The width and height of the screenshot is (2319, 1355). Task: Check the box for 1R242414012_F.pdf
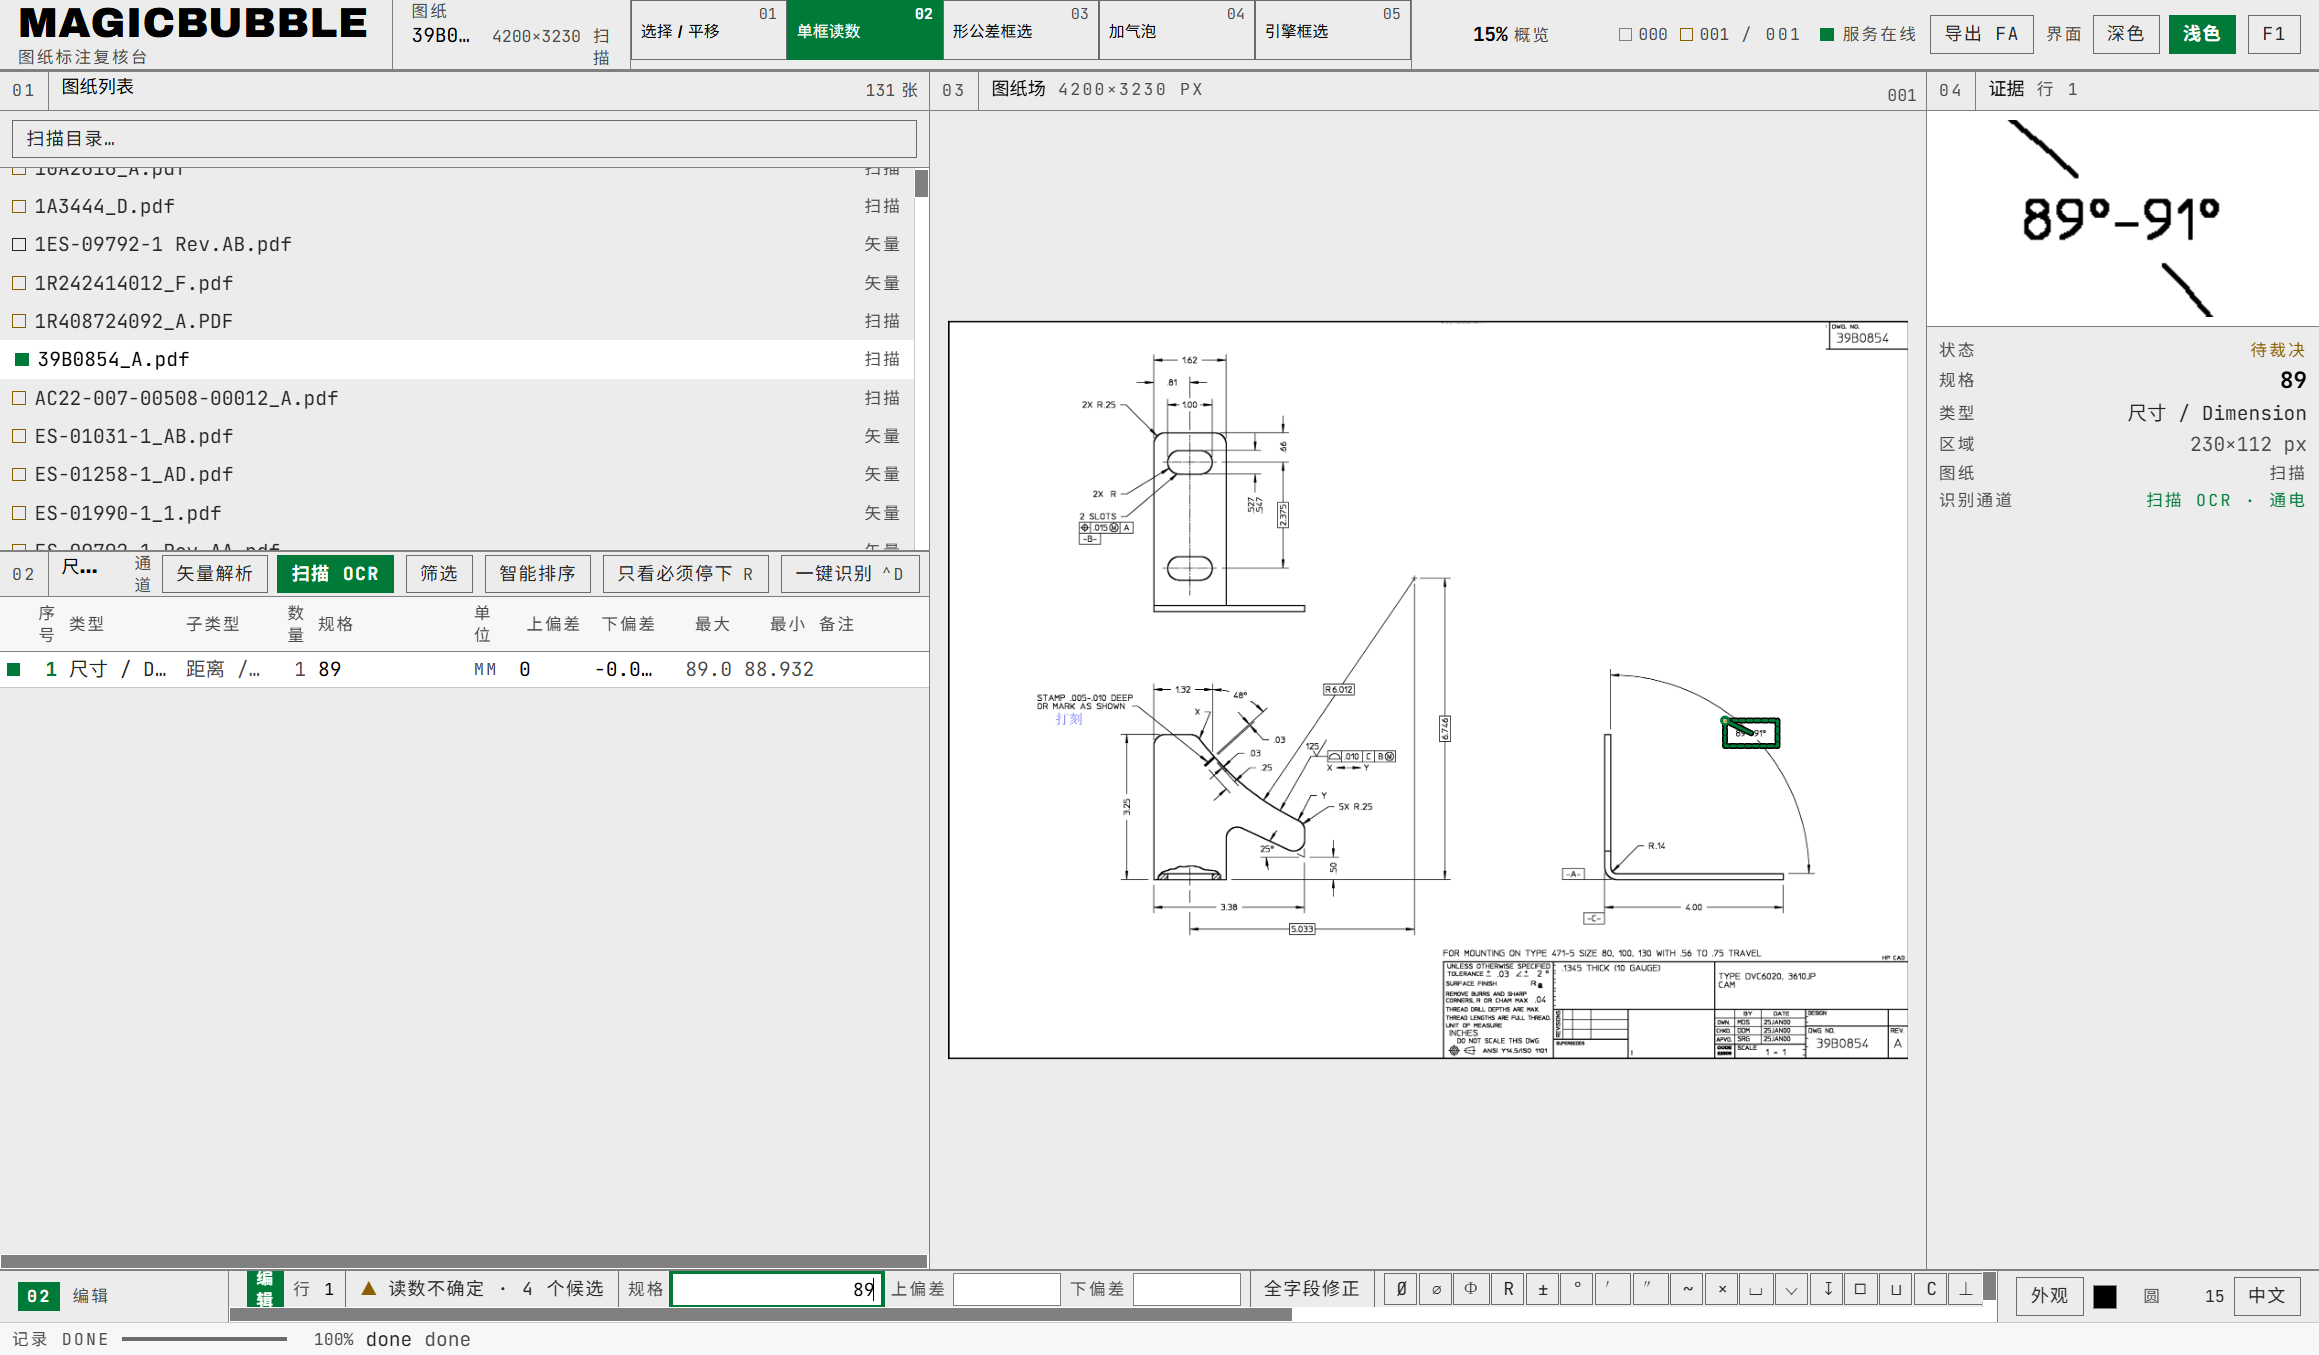pos(19,283)
